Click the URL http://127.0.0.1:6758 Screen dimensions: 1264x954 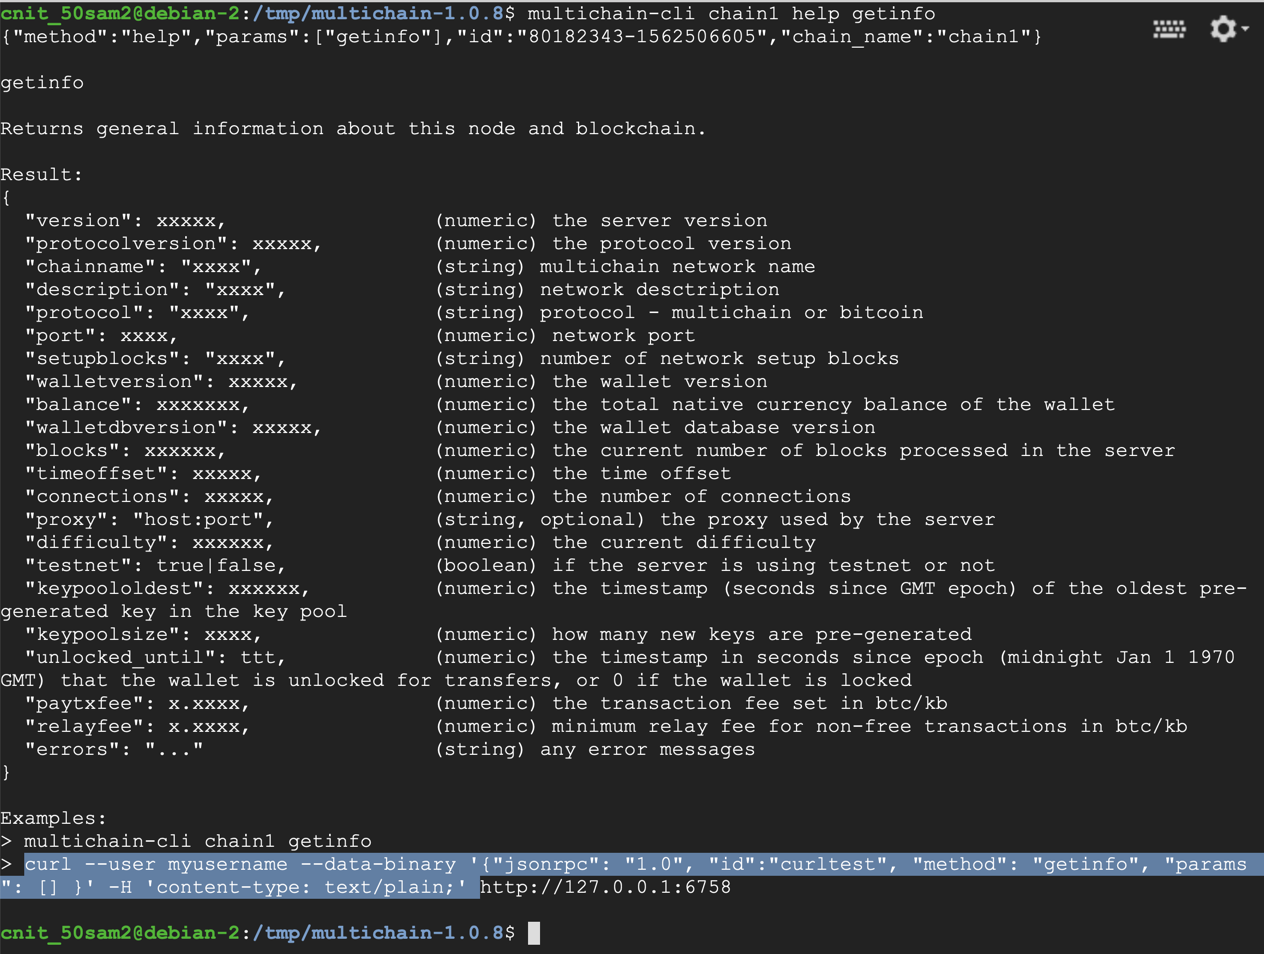(x=606, y=887)
